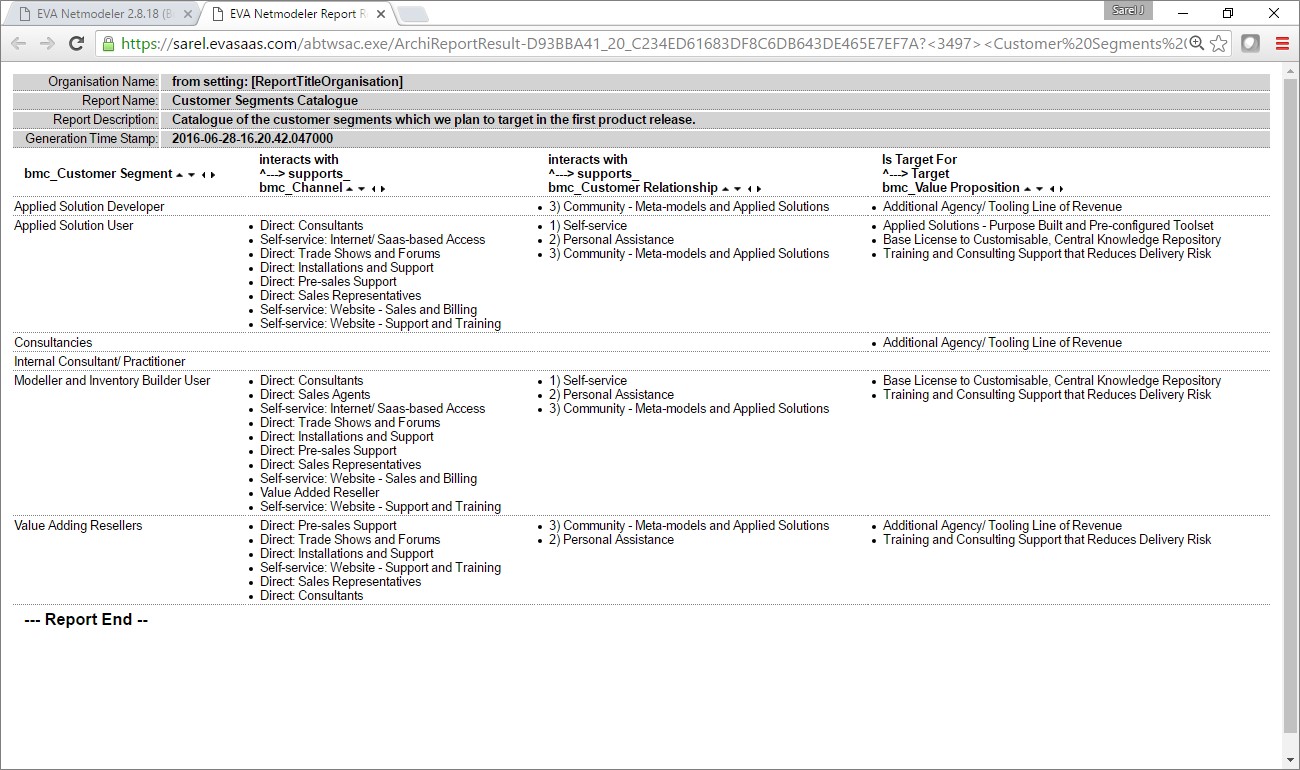The width and height of the screenshot is (1300, 770).
Task: Click the 'Generation Time Stamp' value 2016-06-28-16.20.42.047000
Action: point(252,139)
